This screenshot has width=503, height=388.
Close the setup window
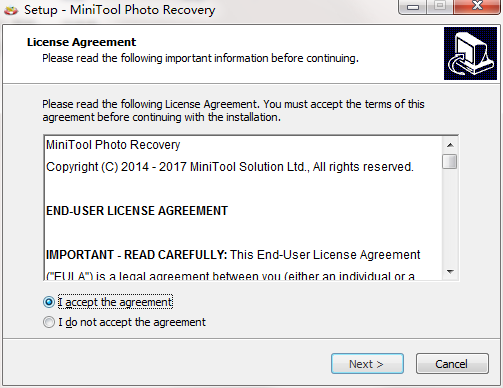[477, 6]
